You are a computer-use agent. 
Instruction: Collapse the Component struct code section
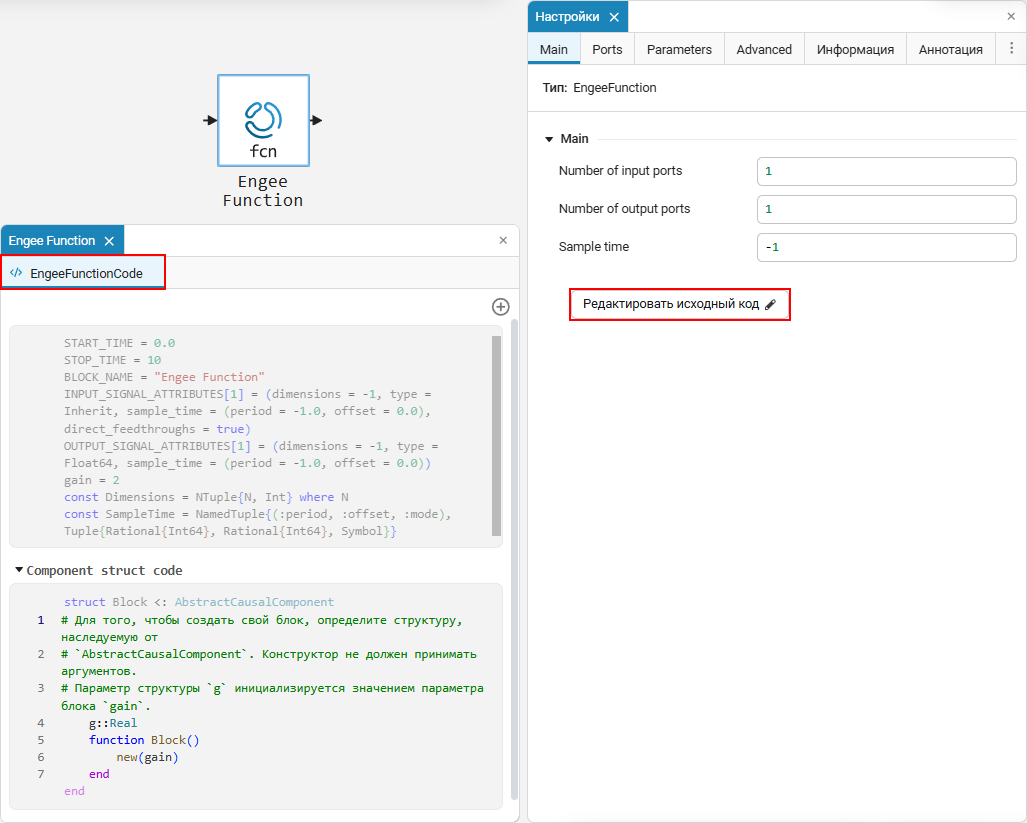point(19,570)
